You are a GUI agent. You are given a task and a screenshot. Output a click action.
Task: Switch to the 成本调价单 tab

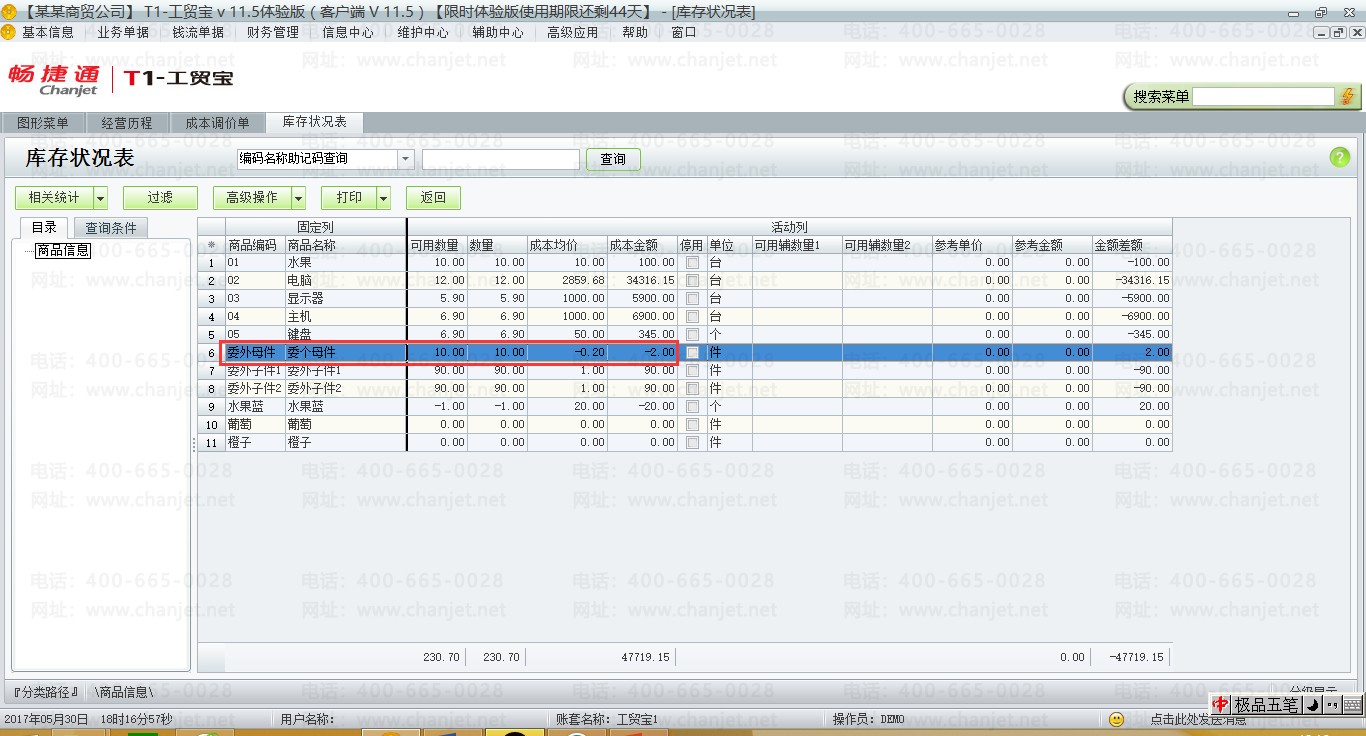(217, 123)
